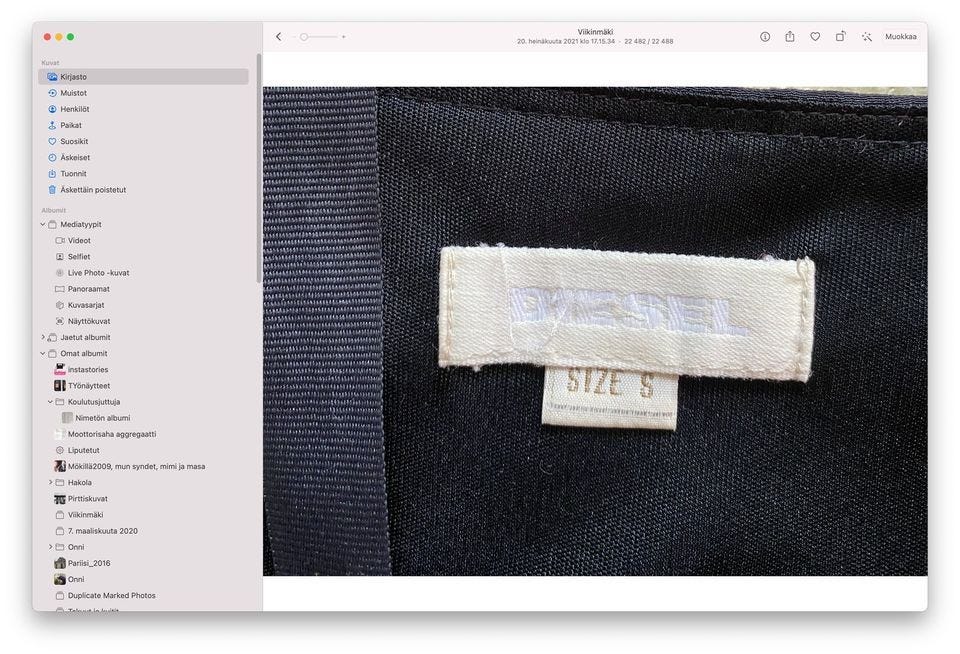This screenshot has height=654, width=960.
Task: Click the Omat albumit label
Action: [83, 353]
